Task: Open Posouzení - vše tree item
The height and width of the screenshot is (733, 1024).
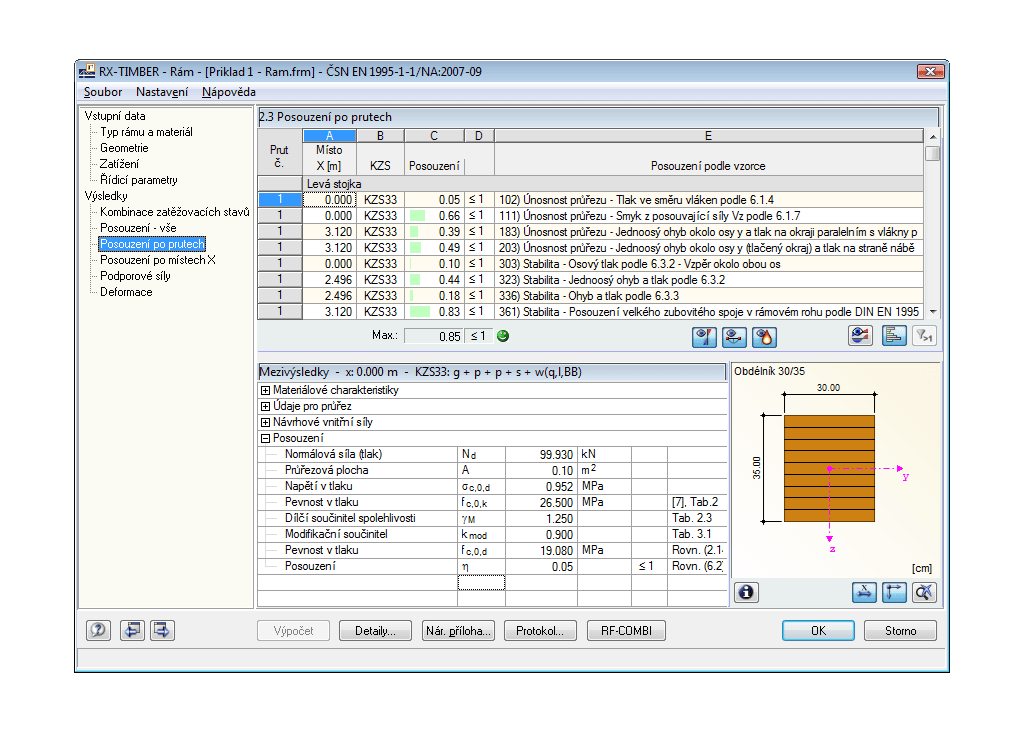Action: click(x=138, y=228)
